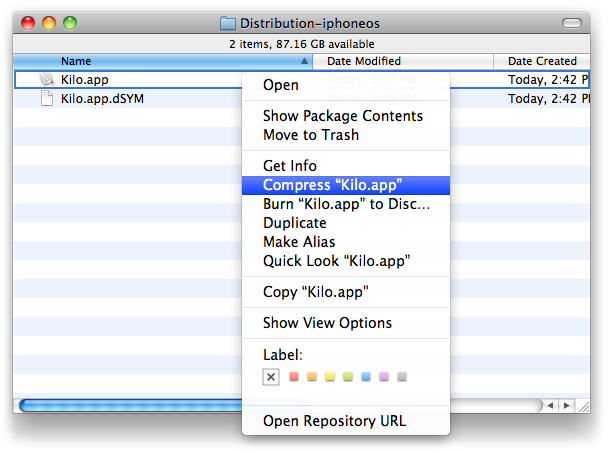Apply the yellow label color
The width and height of the screenshot is (608, 452).
tap(330, 377)
